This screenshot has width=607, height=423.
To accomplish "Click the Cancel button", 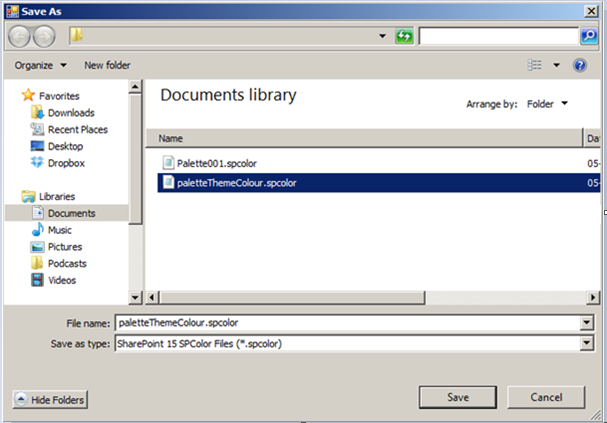I will tap(546, 397).
